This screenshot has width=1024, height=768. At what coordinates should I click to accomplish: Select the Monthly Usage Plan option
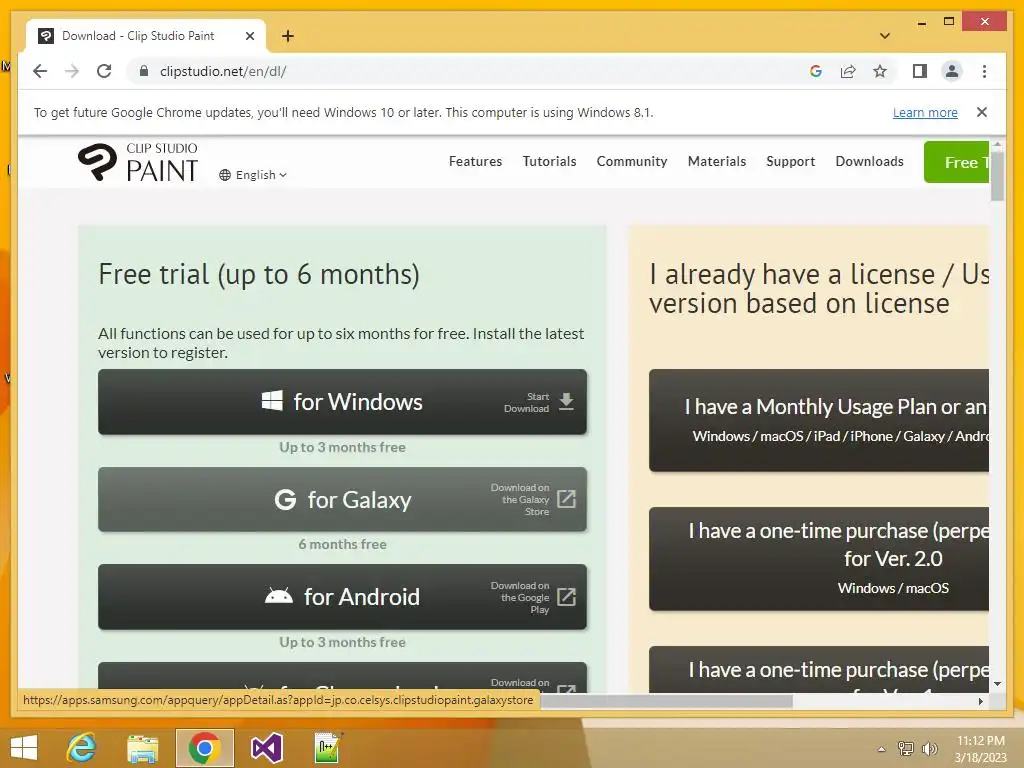[x=819, y=420]
